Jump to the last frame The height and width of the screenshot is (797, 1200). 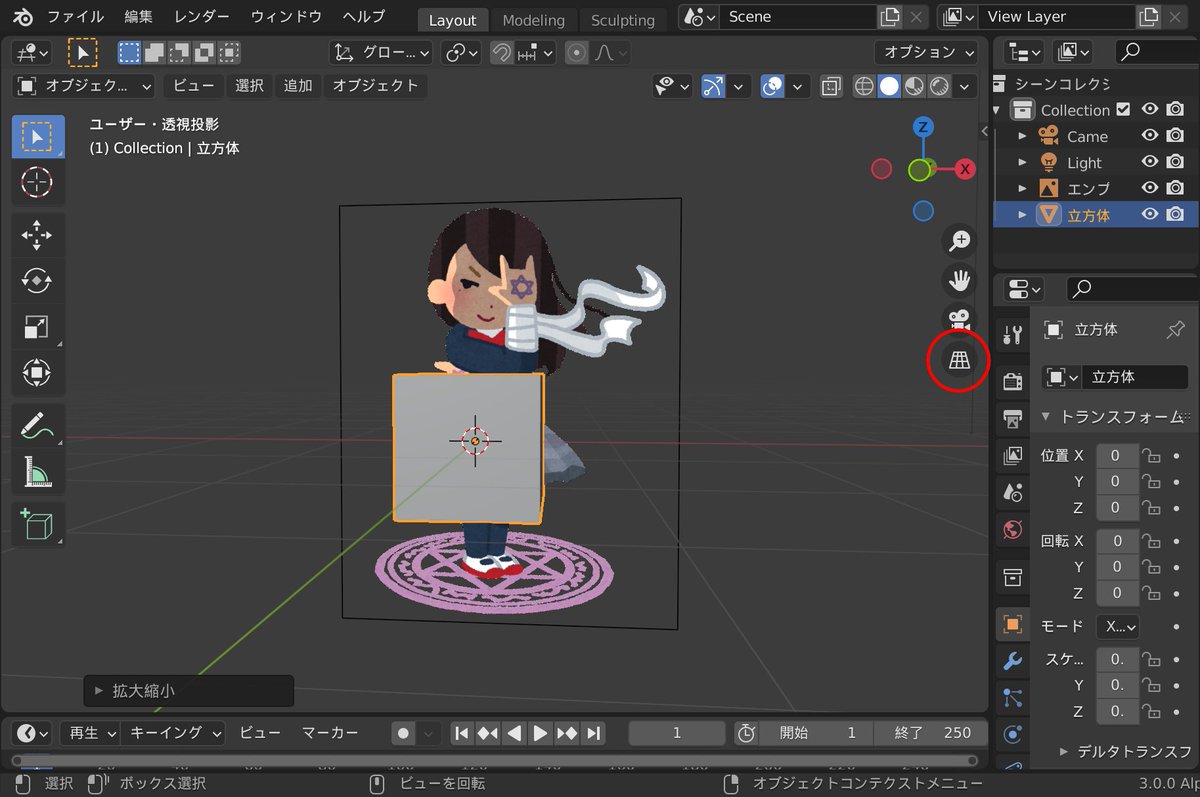point(594,733)
